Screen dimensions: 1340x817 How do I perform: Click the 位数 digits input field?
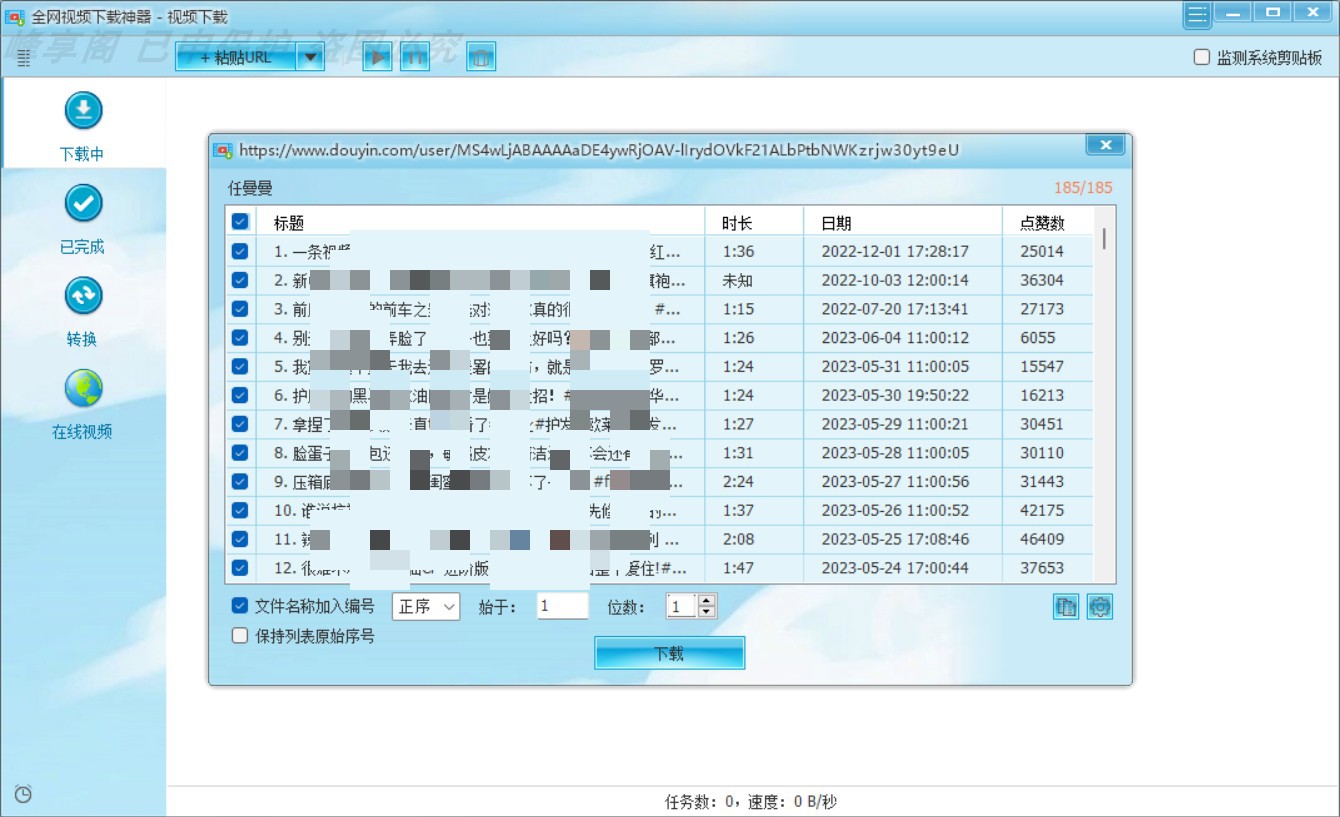coord(682,606)
